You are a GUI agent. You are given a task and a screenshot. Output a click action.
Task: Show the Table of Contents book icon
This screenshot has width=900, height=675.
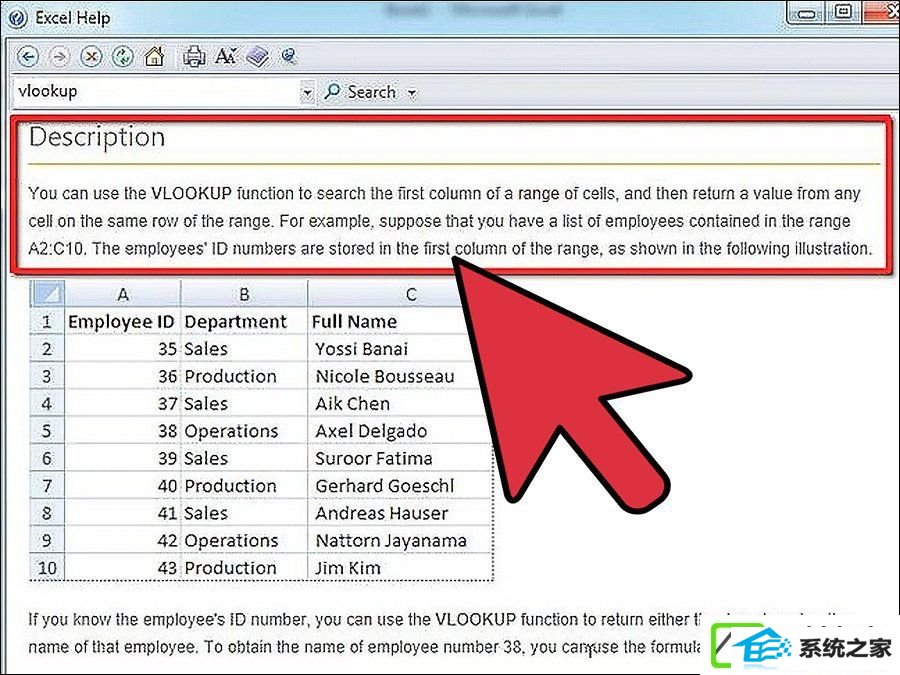[257, 56]
